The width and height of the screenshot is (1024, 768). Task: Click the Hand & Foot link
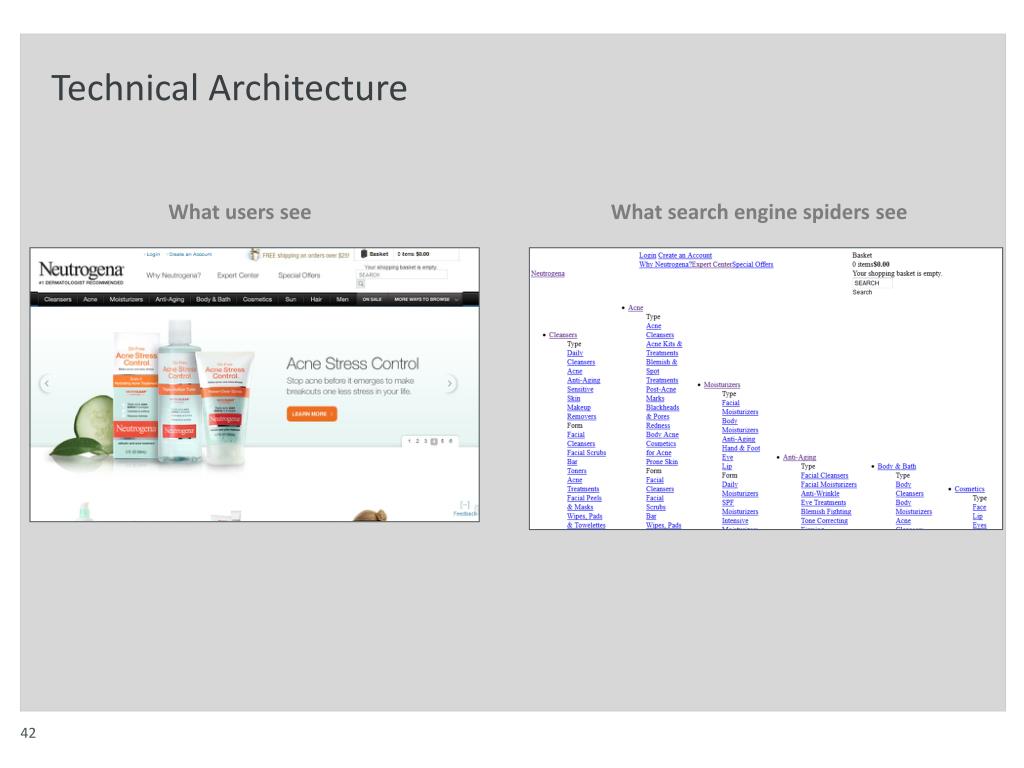(741, 448)
